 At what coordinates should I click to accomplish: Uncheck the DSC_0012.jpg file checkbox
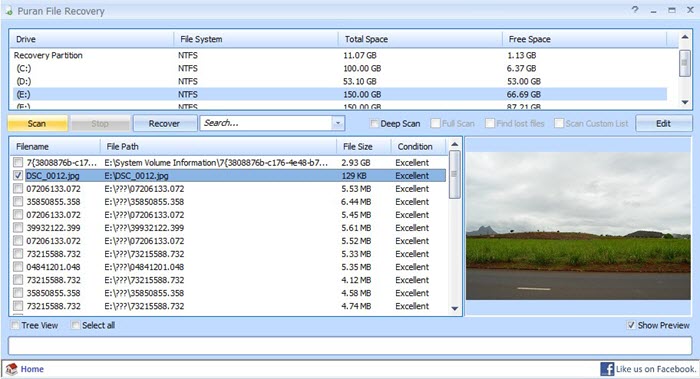pos(18,175)
